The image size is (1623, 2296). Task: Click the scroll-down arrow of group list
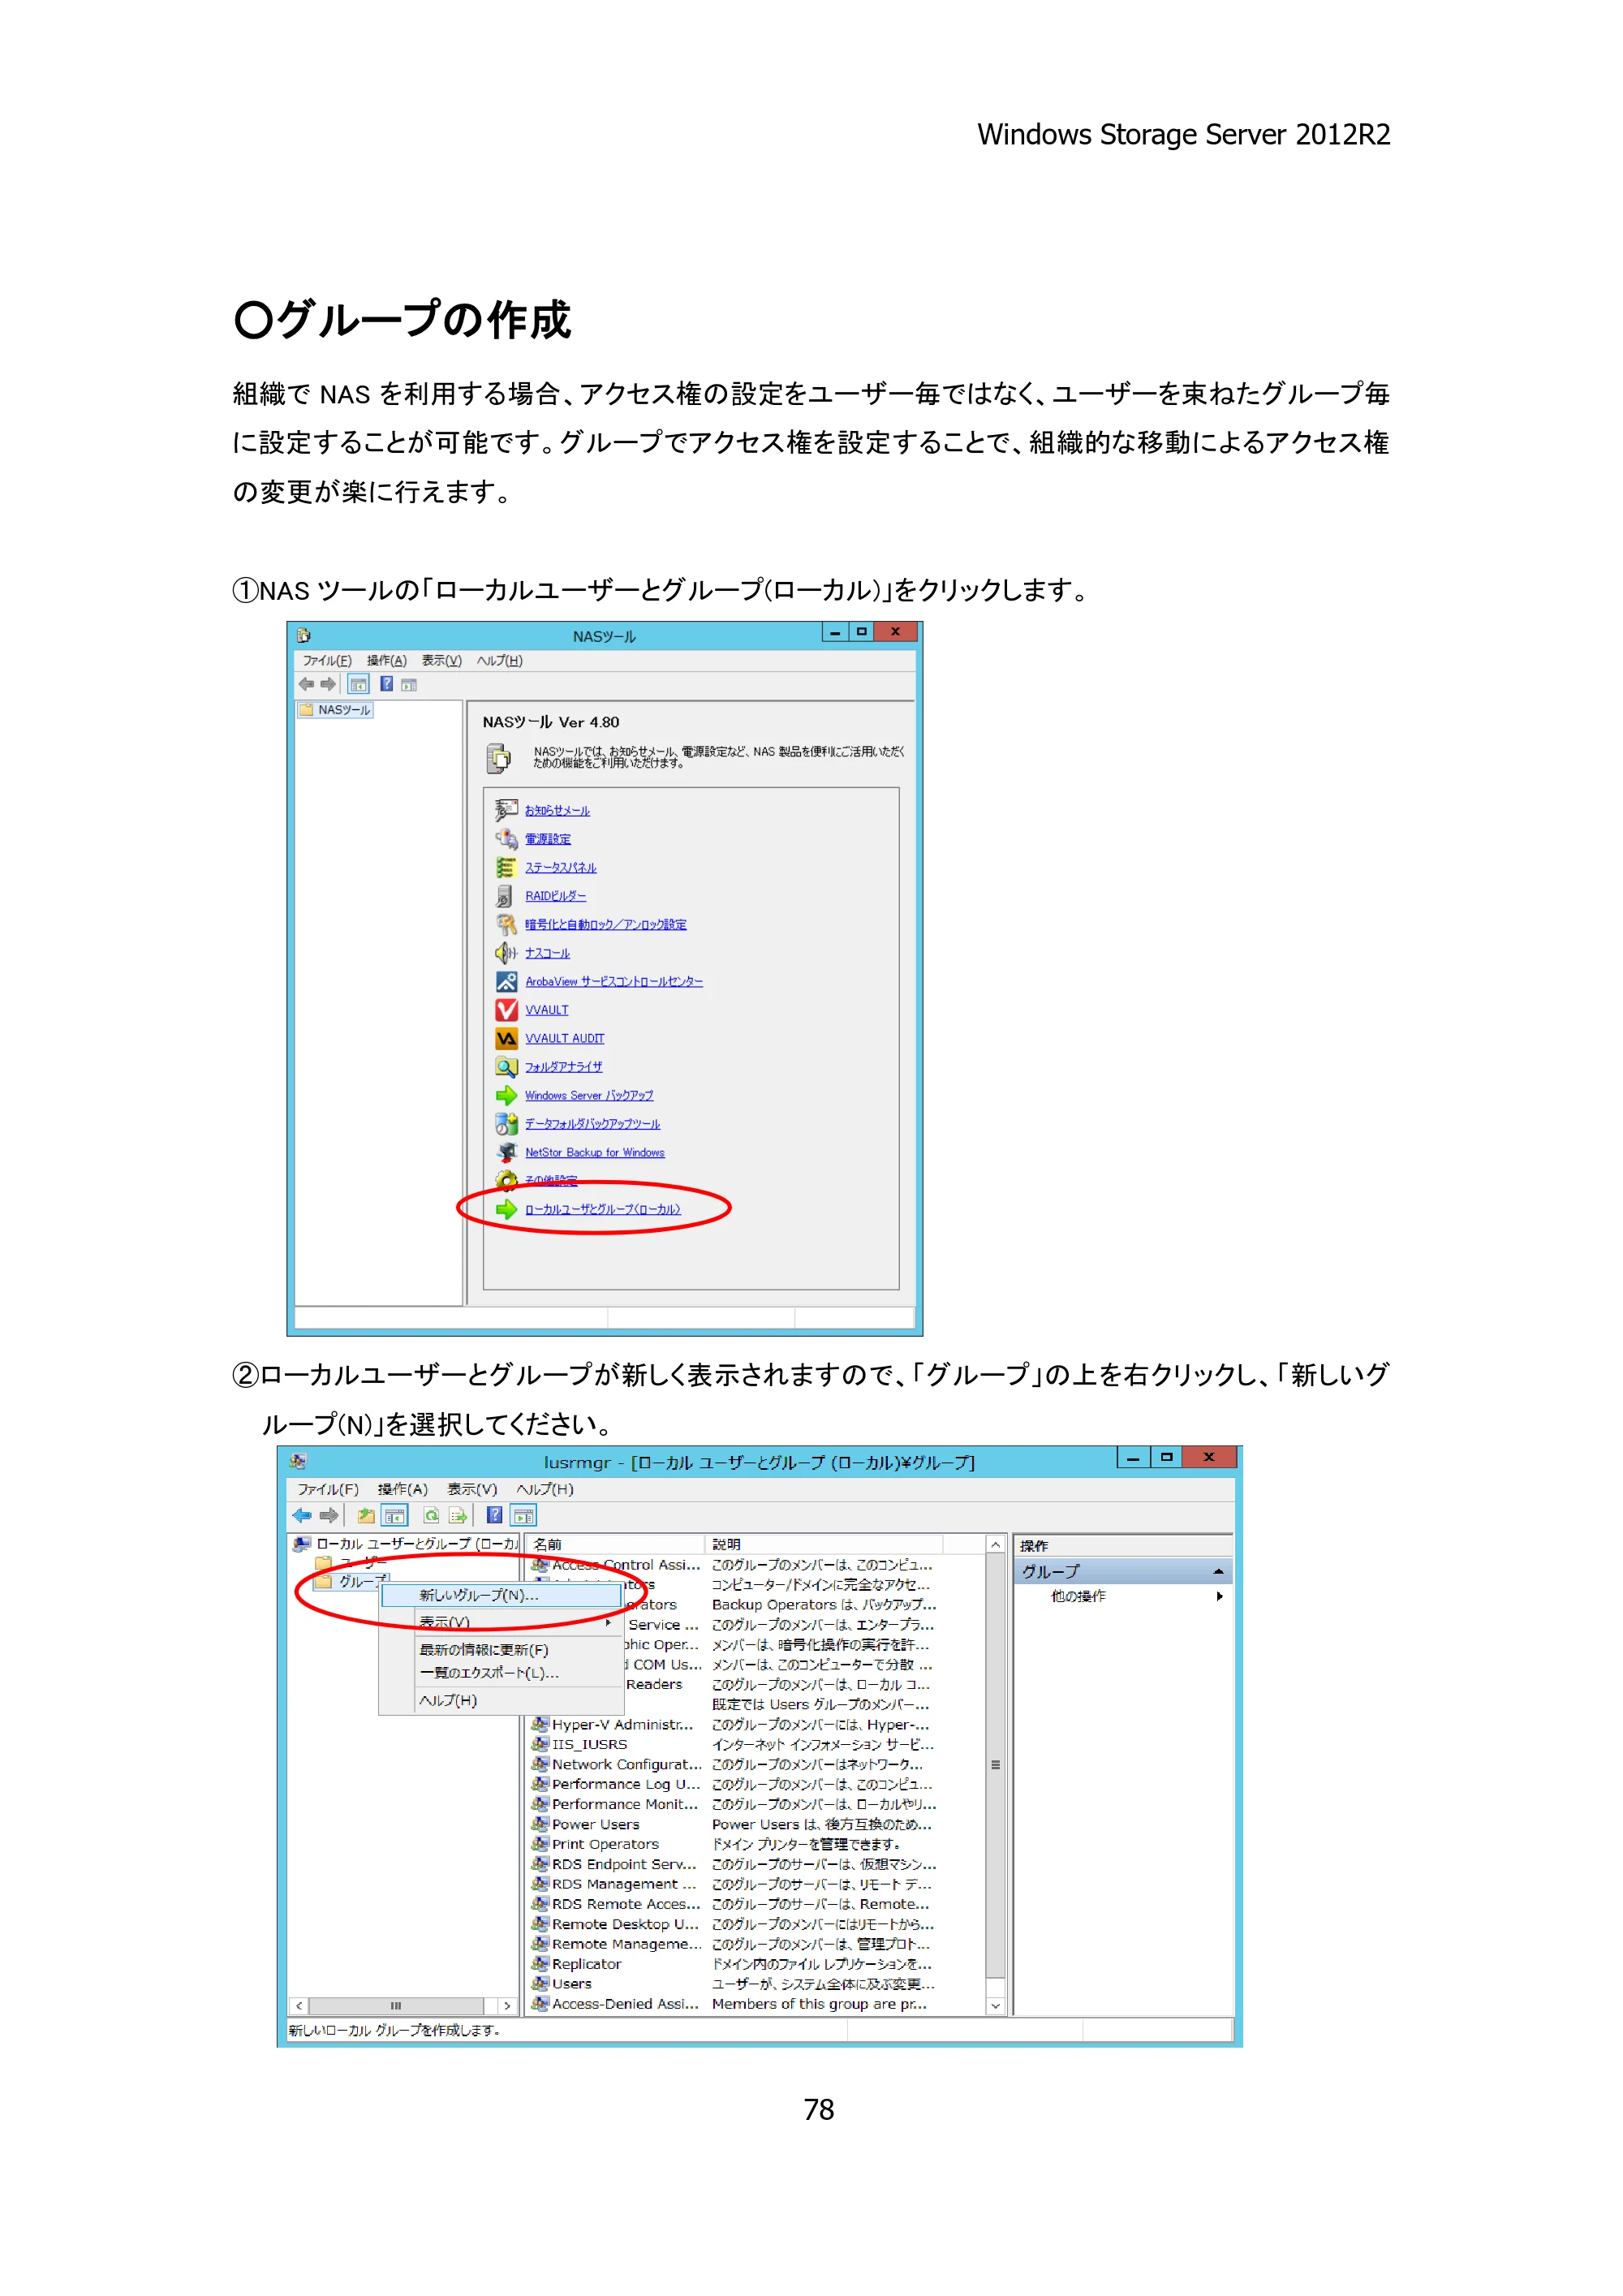tap(995, 2006)
